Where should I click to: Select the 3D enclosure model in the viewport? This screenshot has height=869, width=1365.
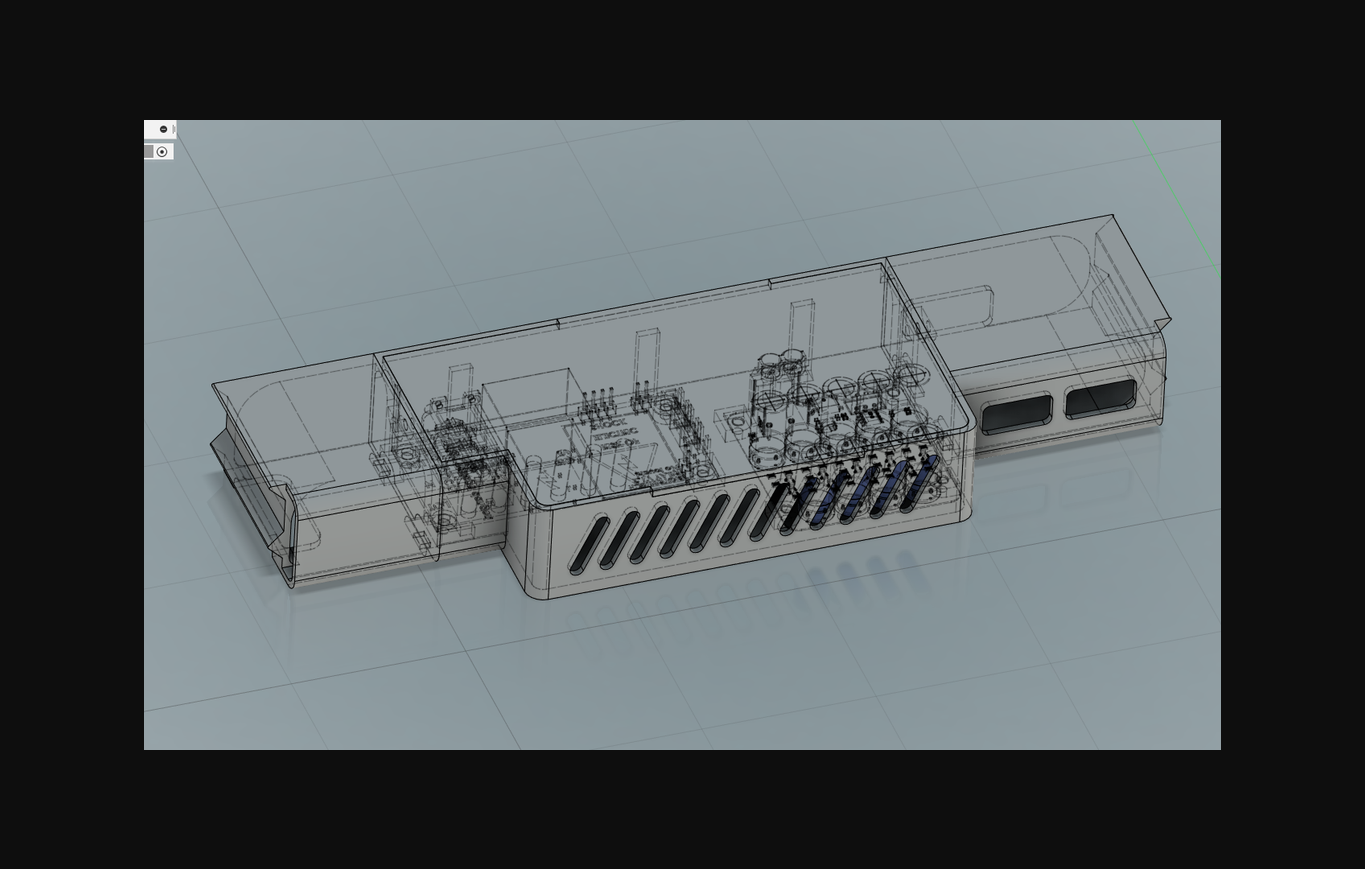point(690,408)
